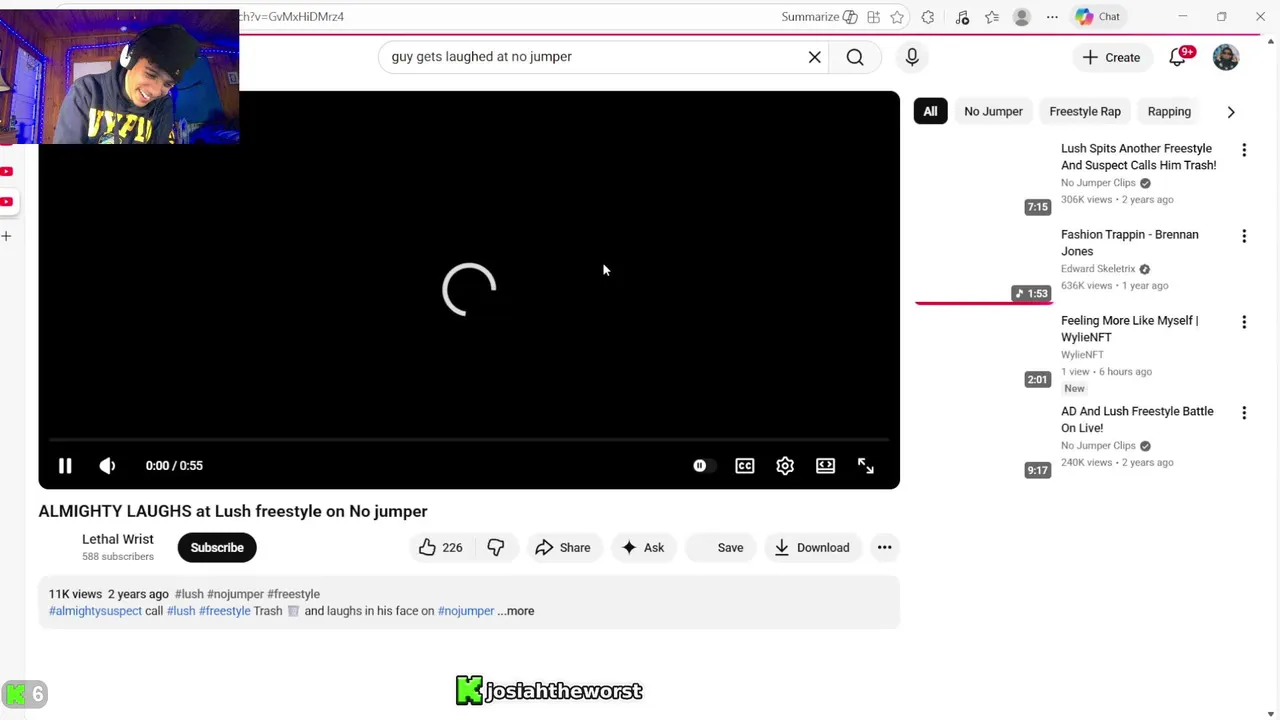Save the video to a playlist
1280x720 pixels.
click(722, 548)
